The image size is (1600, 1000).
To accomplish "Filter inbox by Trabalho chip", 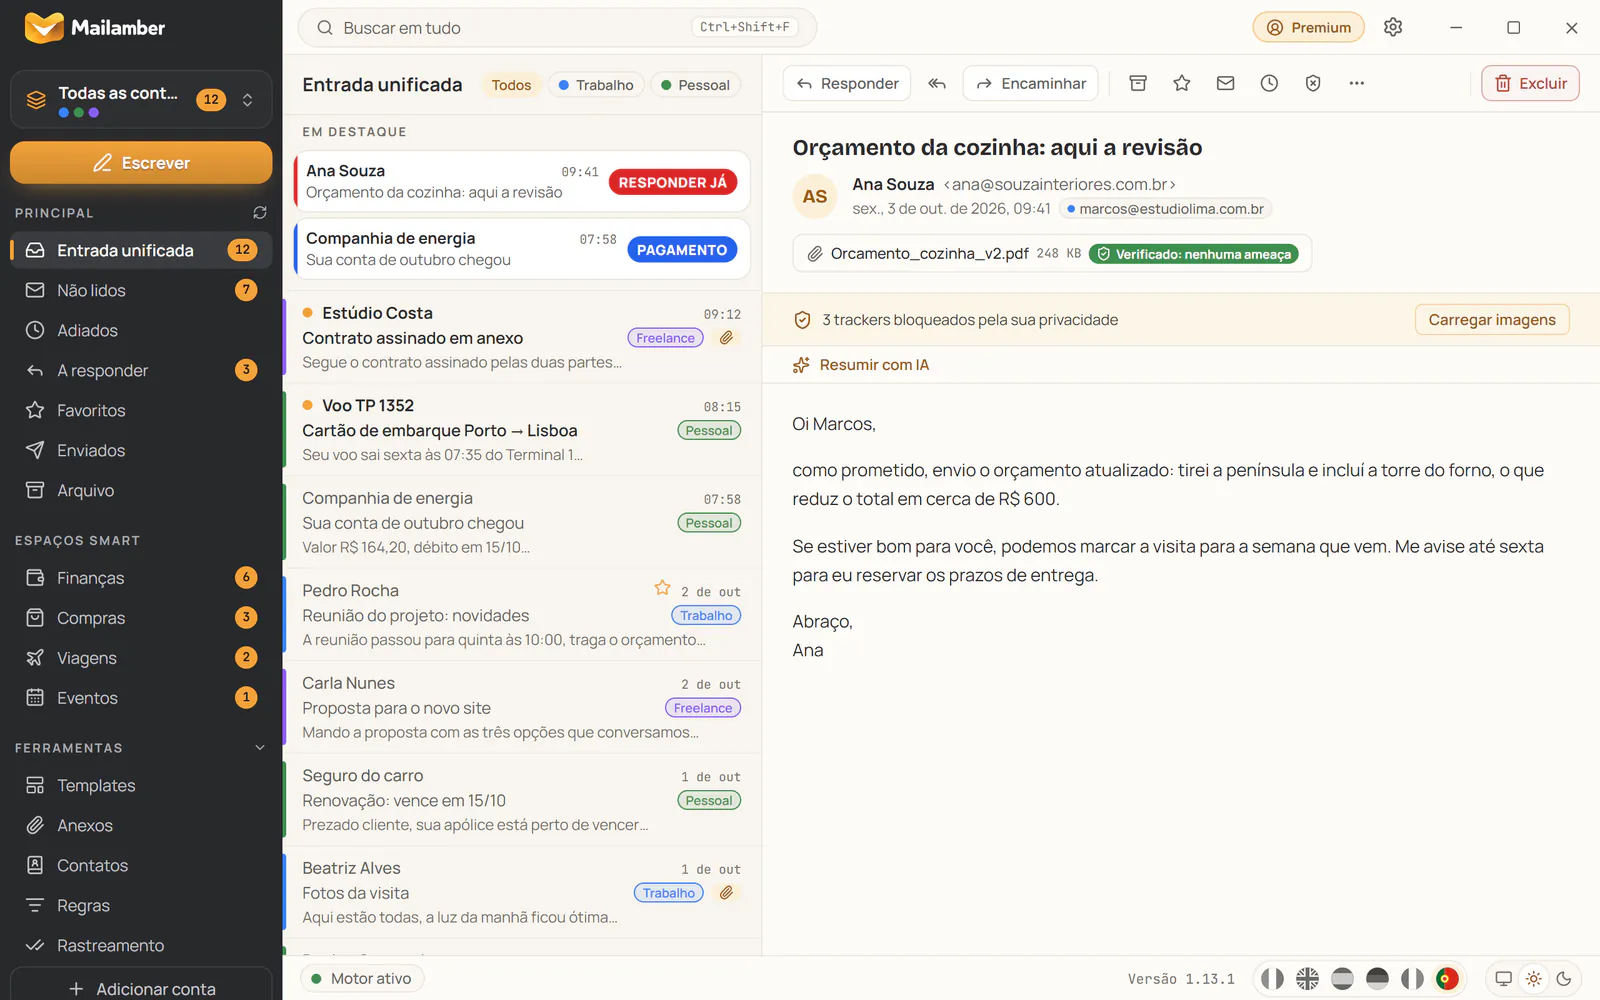I will (x=596, y=85).
